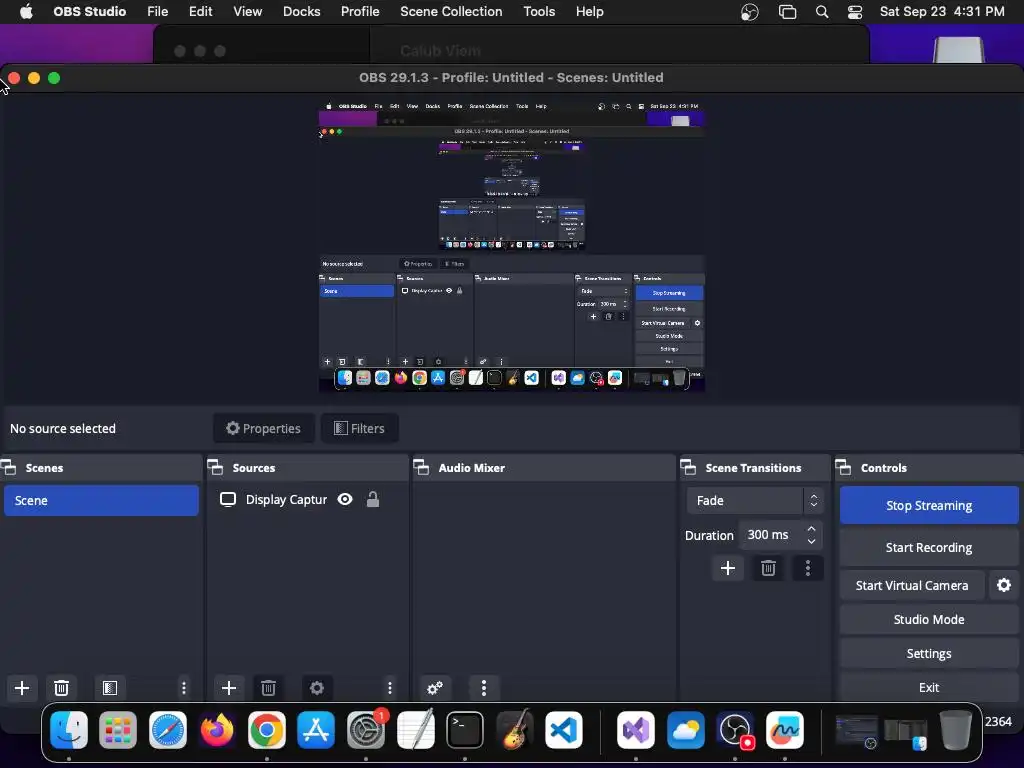Open Sources dock three-dot menu
The height and width of the screenshot is (768, 1024).
(x=390, y=688)
